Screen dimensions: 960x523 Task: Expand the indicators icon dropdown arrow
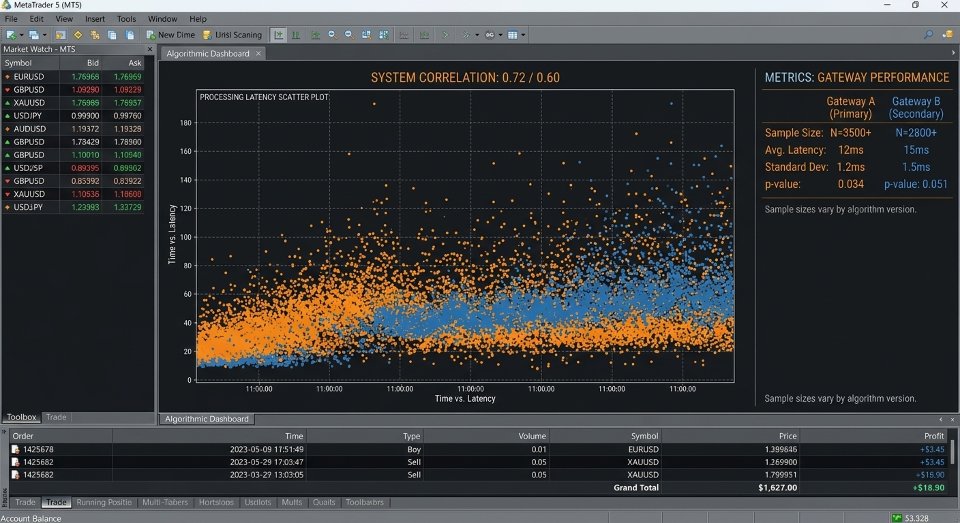(477, 35)
